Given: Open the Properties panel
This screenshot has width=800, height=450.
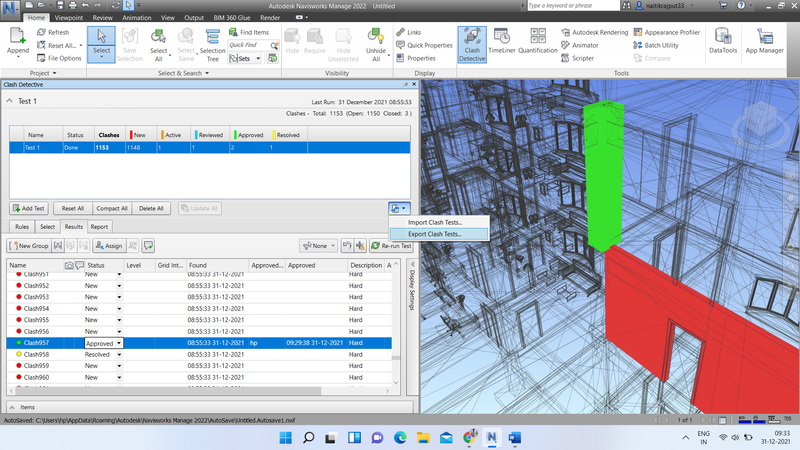Looking at the screenshot, I should (x=415, y=58).
